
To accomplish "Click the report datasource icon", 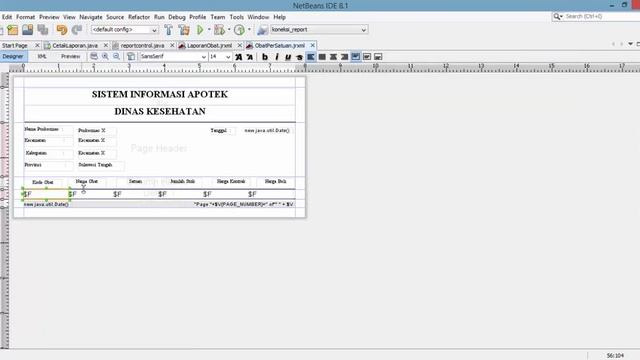I will [x=262, y=30].
